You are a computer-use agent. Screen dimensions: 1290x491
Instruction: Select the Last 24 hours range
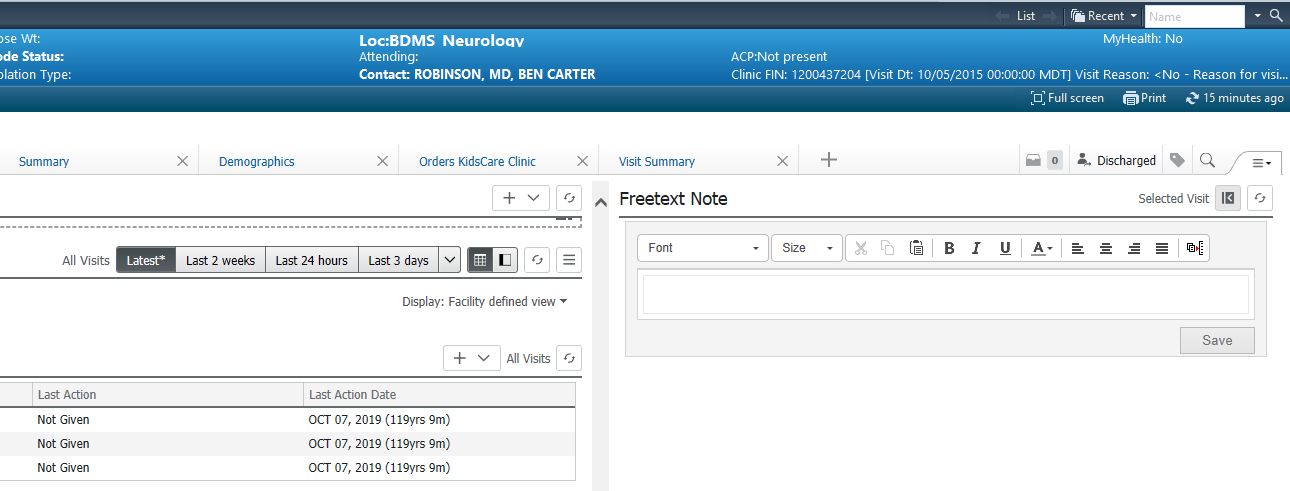pos(311,260)
